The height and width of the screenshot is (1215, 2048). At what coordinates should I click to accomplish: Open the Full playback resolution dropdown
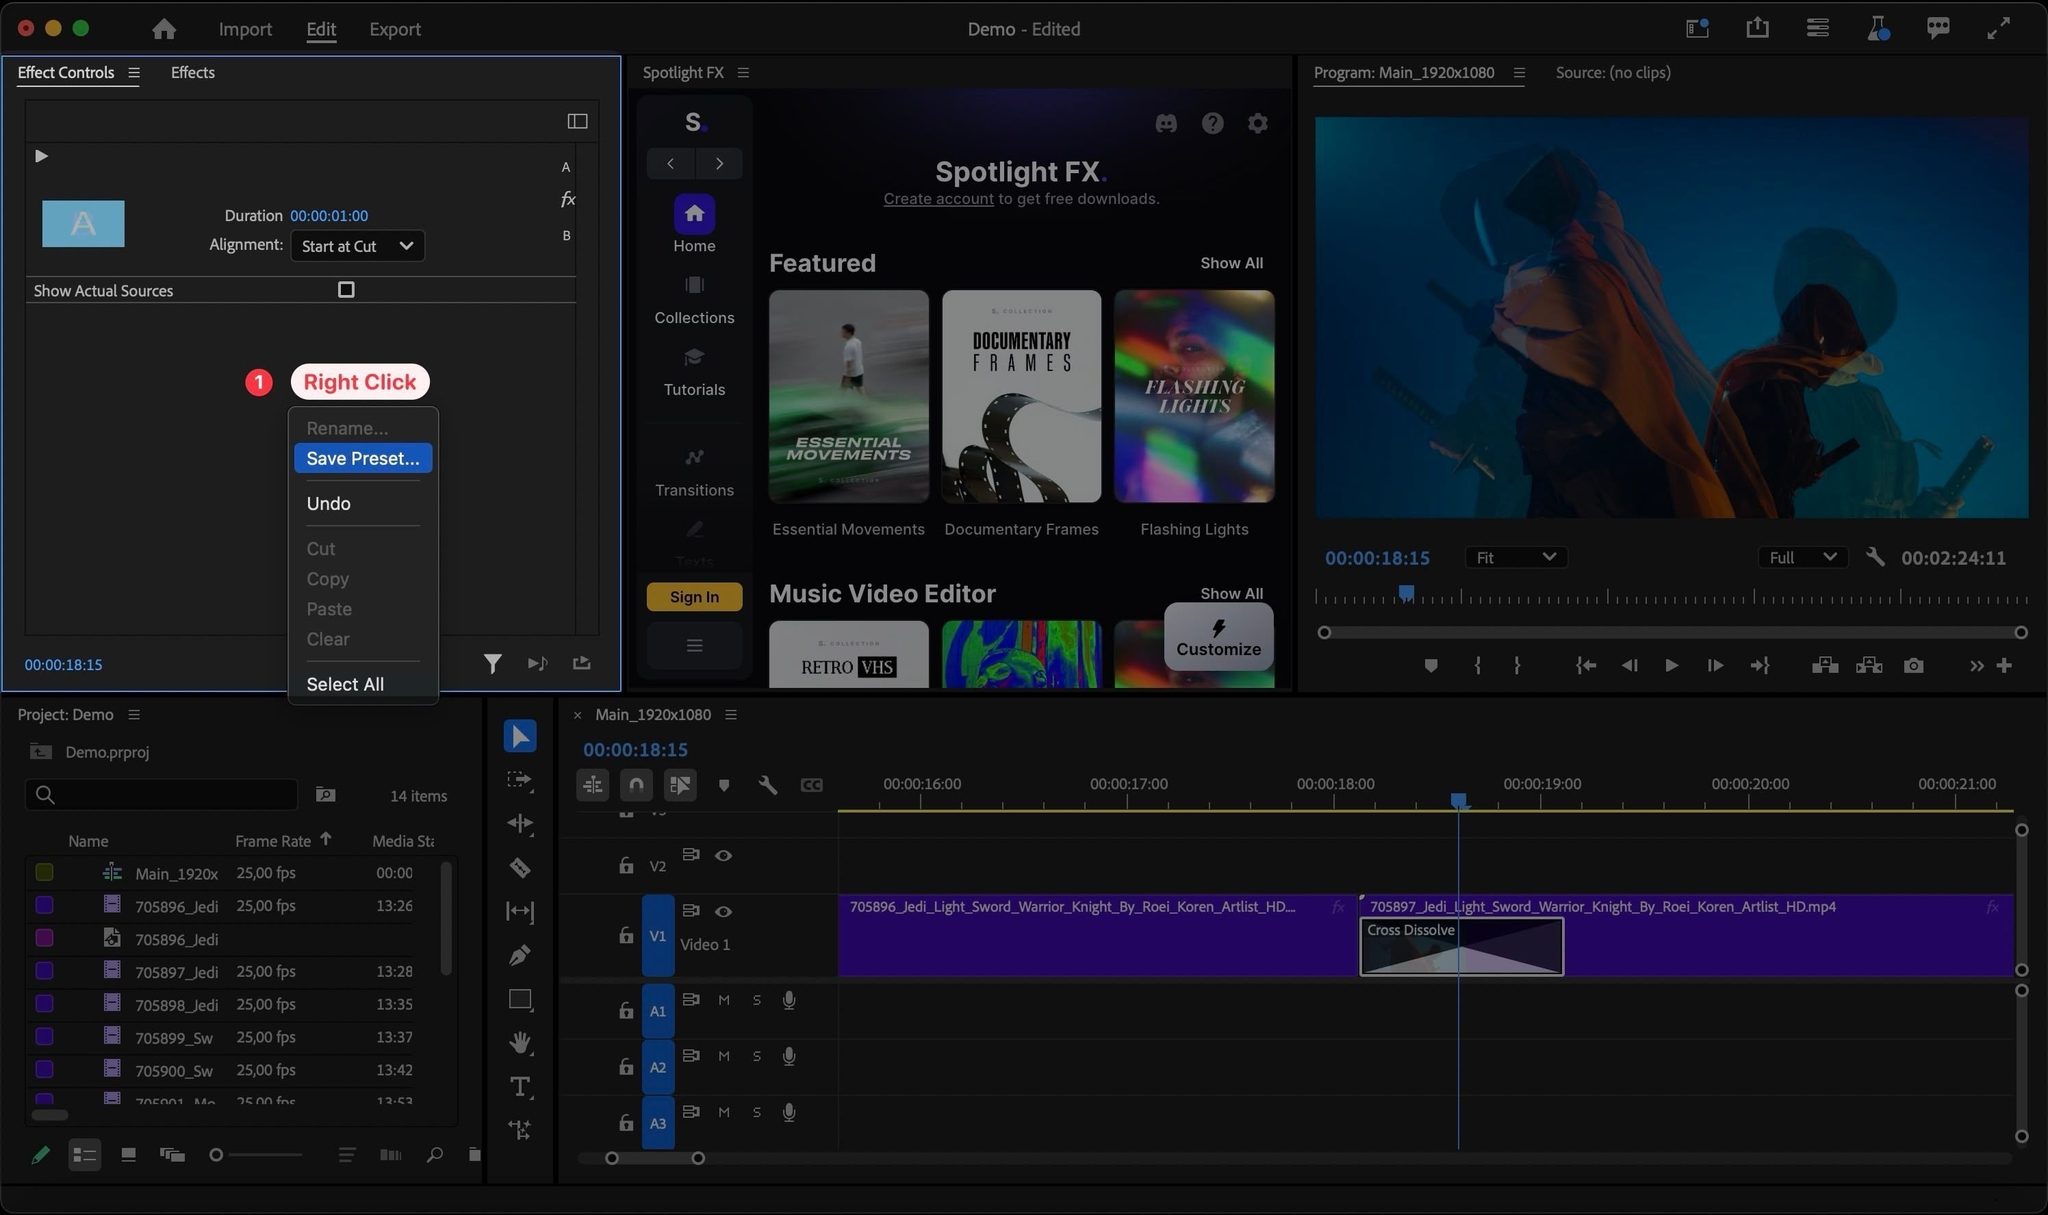pos(1801,557)
